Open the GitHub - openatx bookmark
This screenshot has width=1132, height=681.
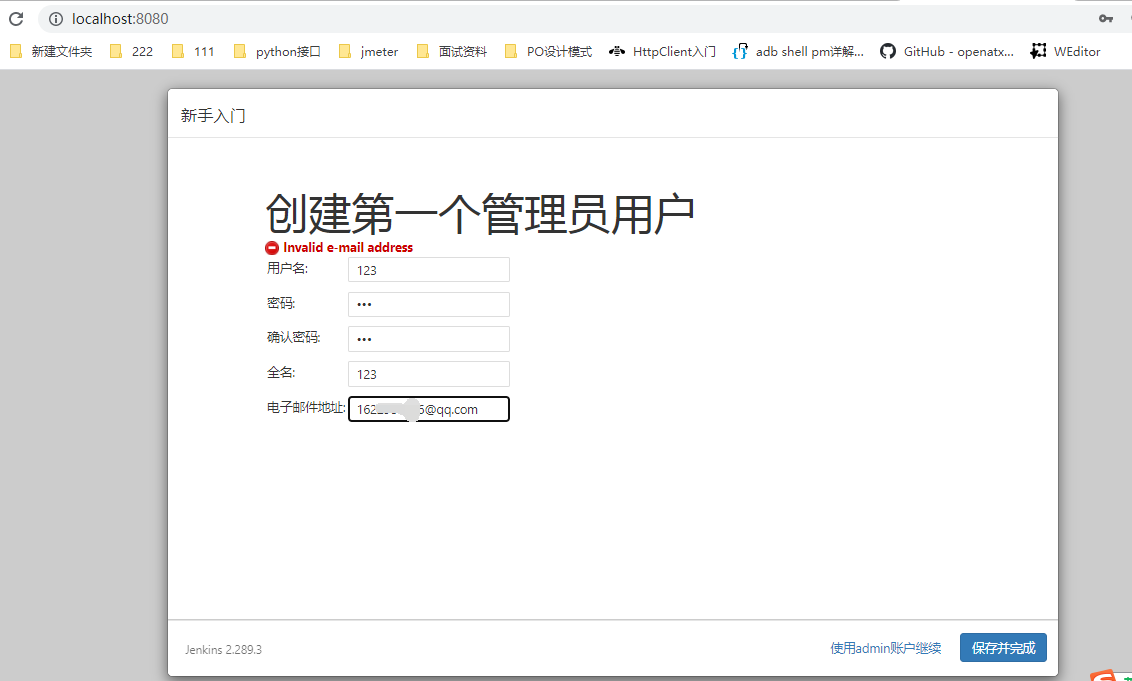click(x=946, y=51)
